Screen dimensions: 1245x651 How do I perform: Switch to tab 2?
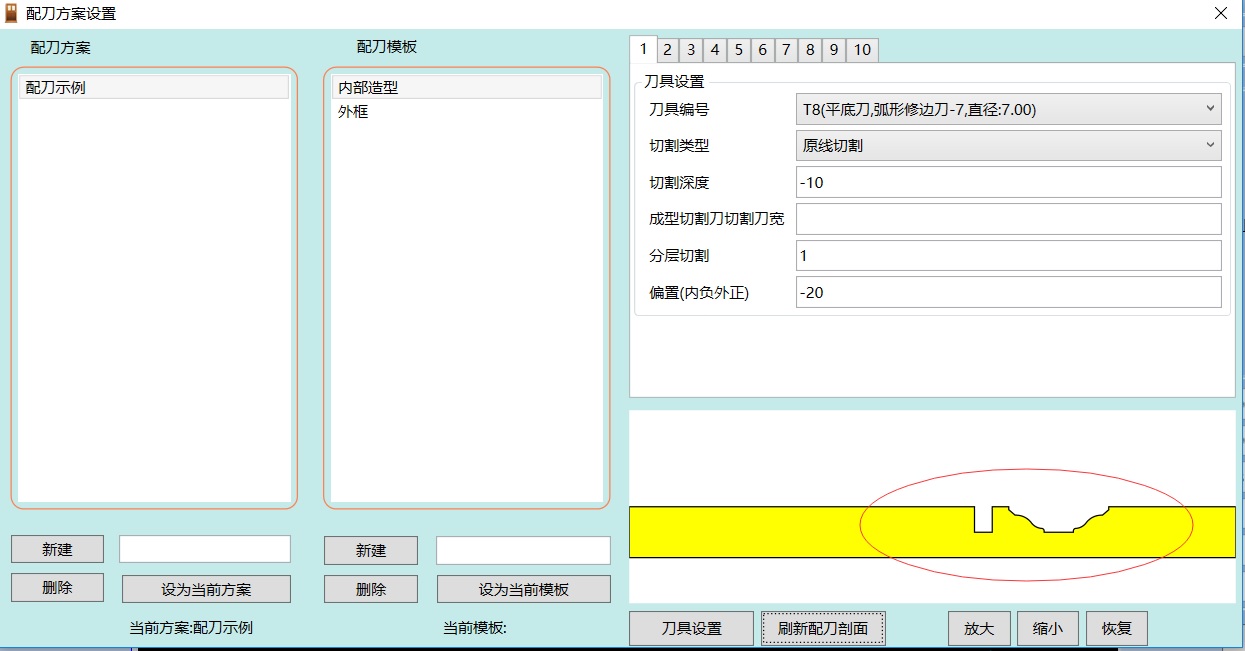[x=666, y=50]
